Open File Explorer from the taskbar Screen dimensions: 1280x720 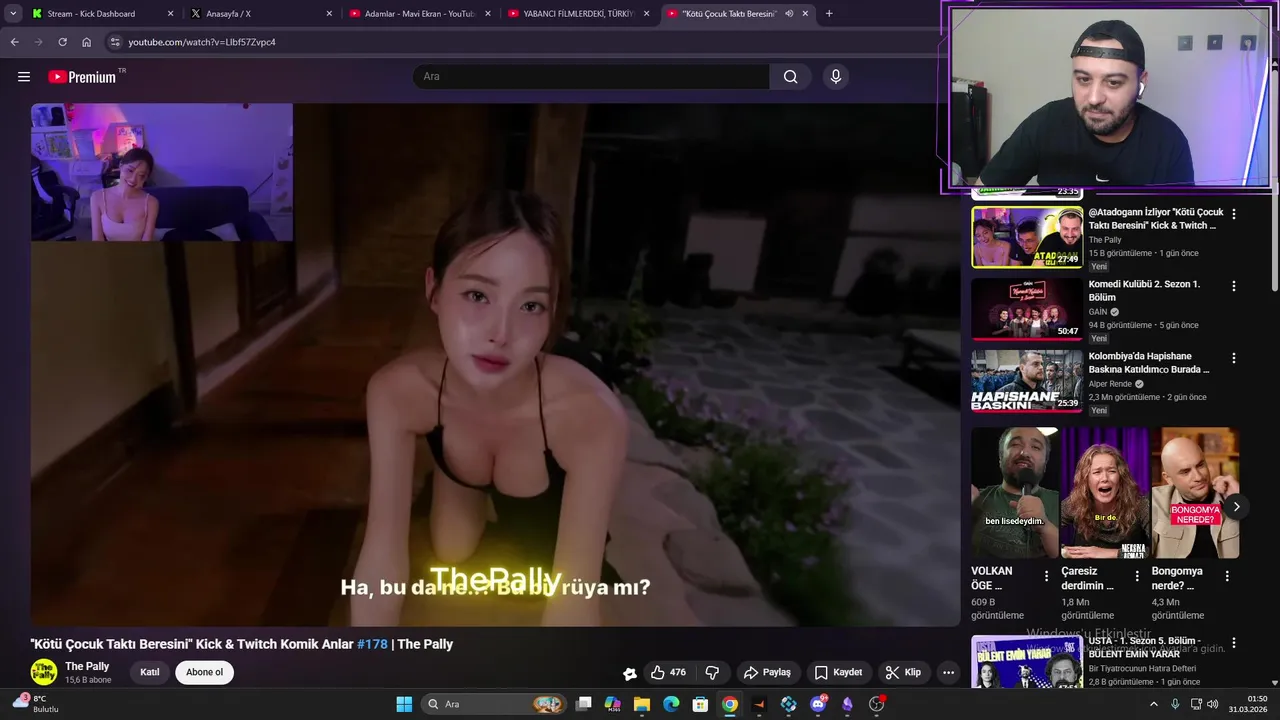(x=642, y=704)
